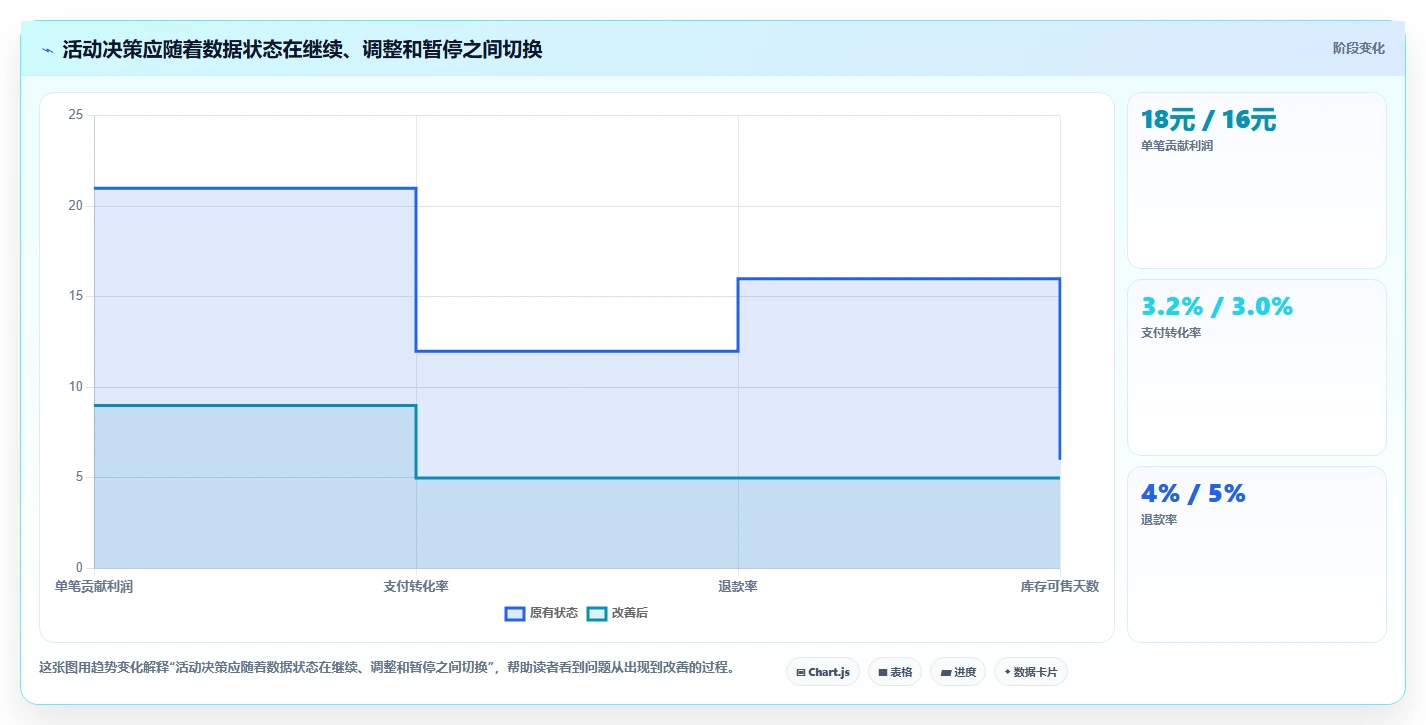Click the y-axis value 25
The height and width of the screenshot is (725, 1426).
75,115
